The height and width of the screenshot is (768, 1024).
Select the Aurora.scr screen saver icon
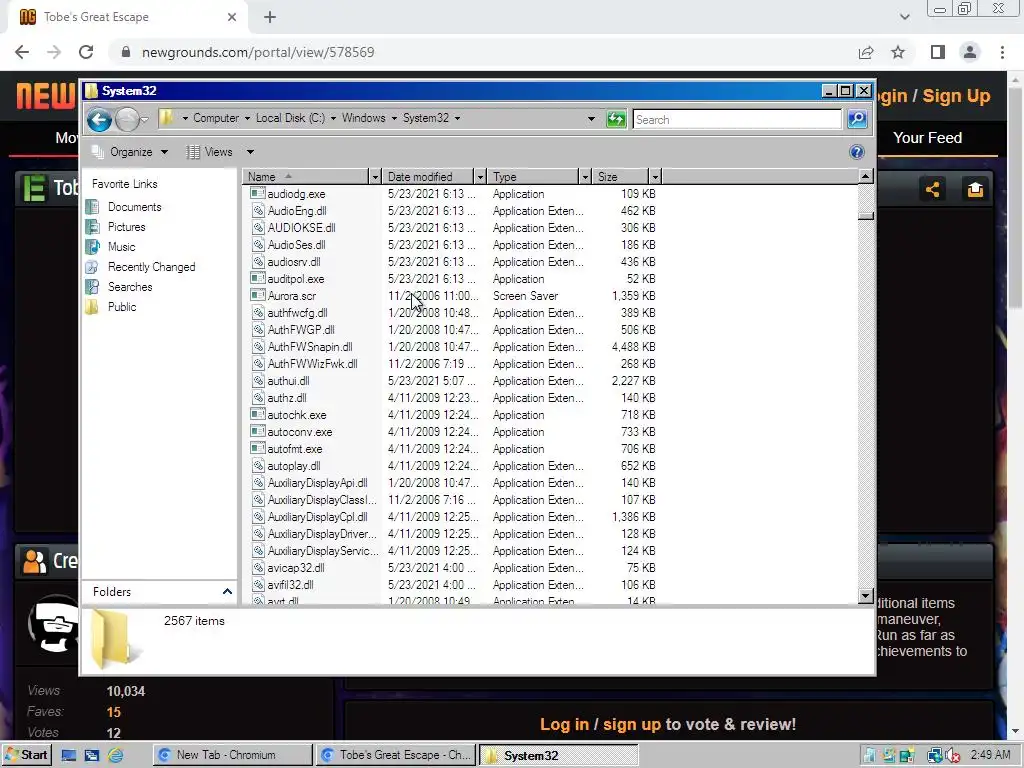tap(258, 296)
